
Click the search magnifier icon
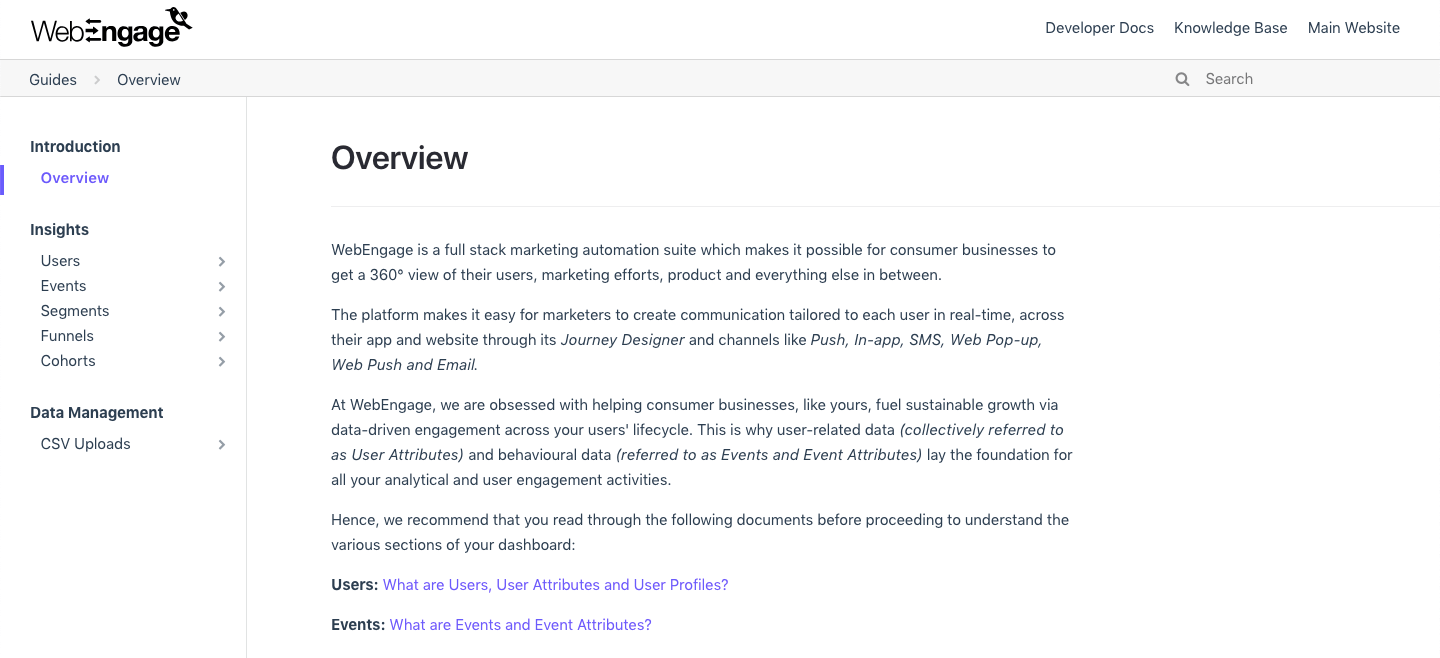(1182, 79)
